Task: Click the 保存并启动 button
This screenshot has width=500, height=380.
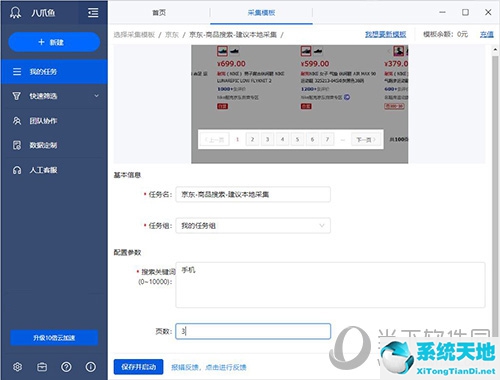Action: pyautogui.click(x=138, y=367)
